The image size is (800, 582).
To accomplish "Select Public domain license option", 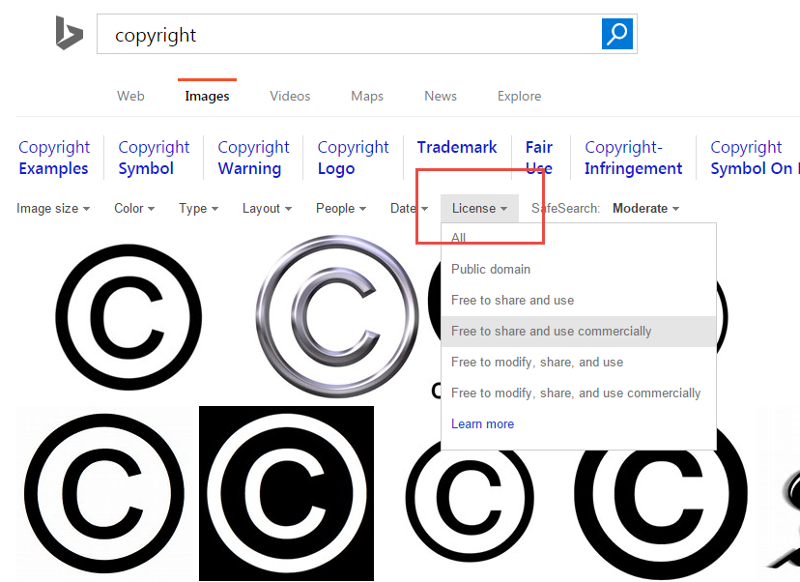I will (491, 269).
